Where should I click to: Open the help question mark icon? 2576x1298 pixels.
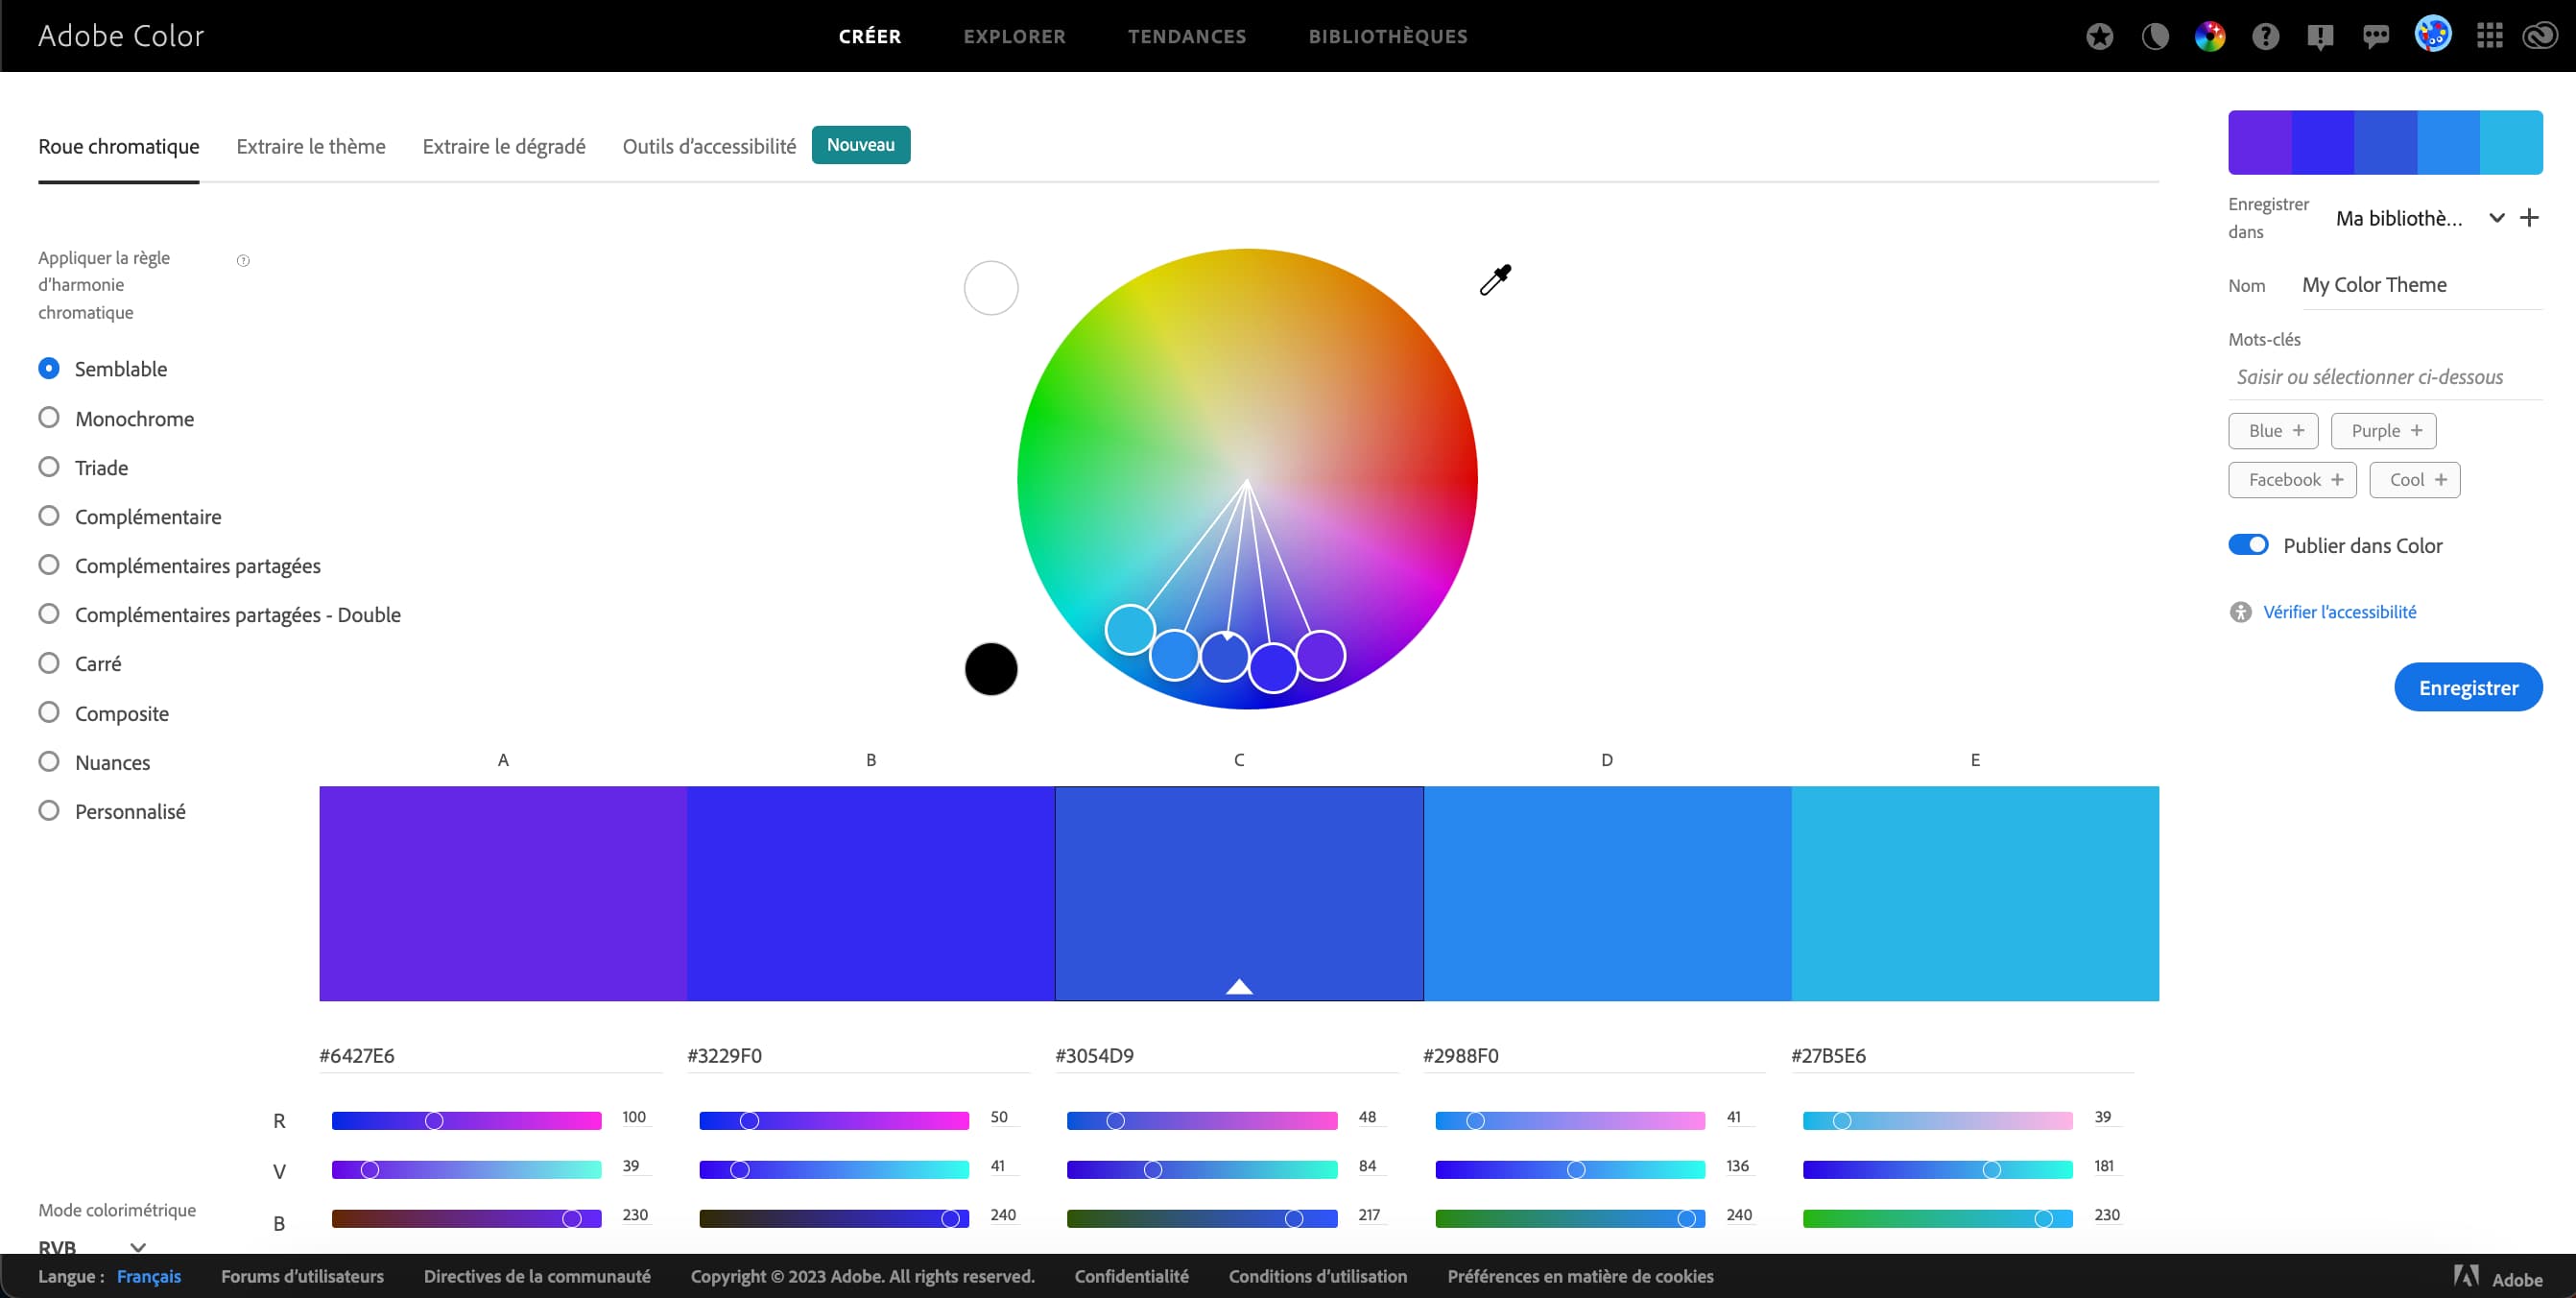pyautogui.click(x=2265, y=37)
